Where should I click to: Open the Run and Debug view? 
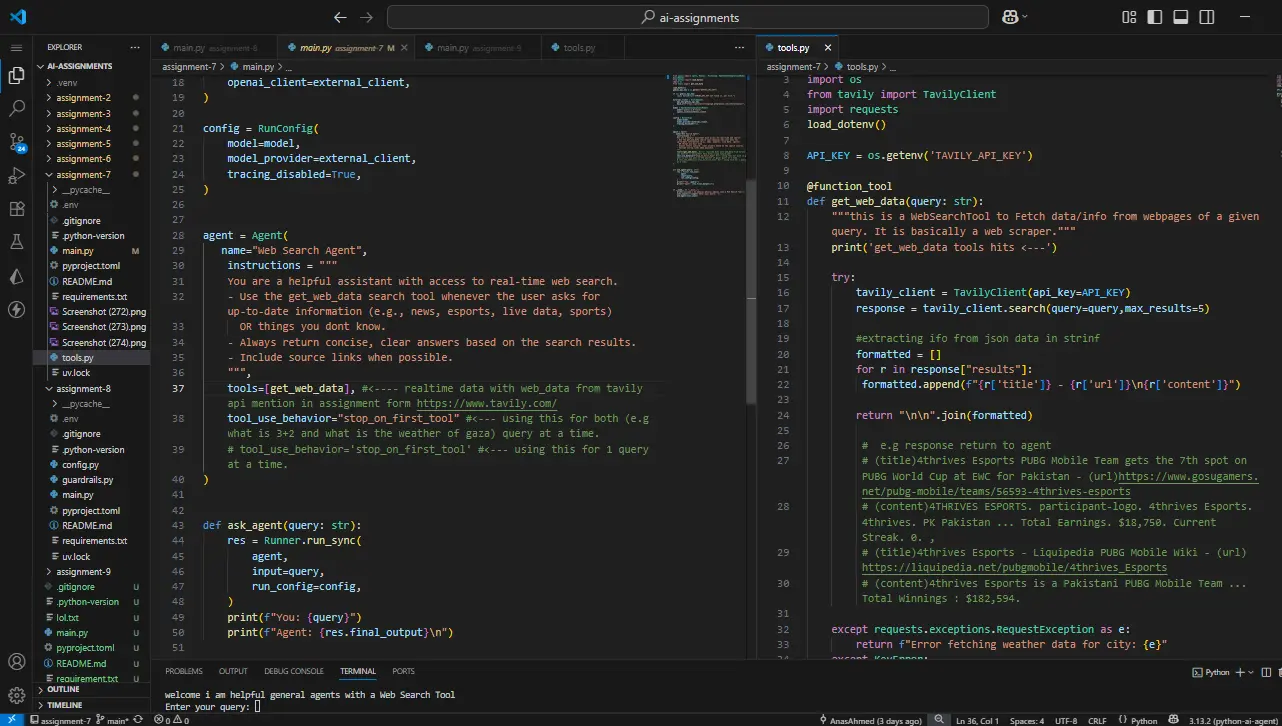16,176
